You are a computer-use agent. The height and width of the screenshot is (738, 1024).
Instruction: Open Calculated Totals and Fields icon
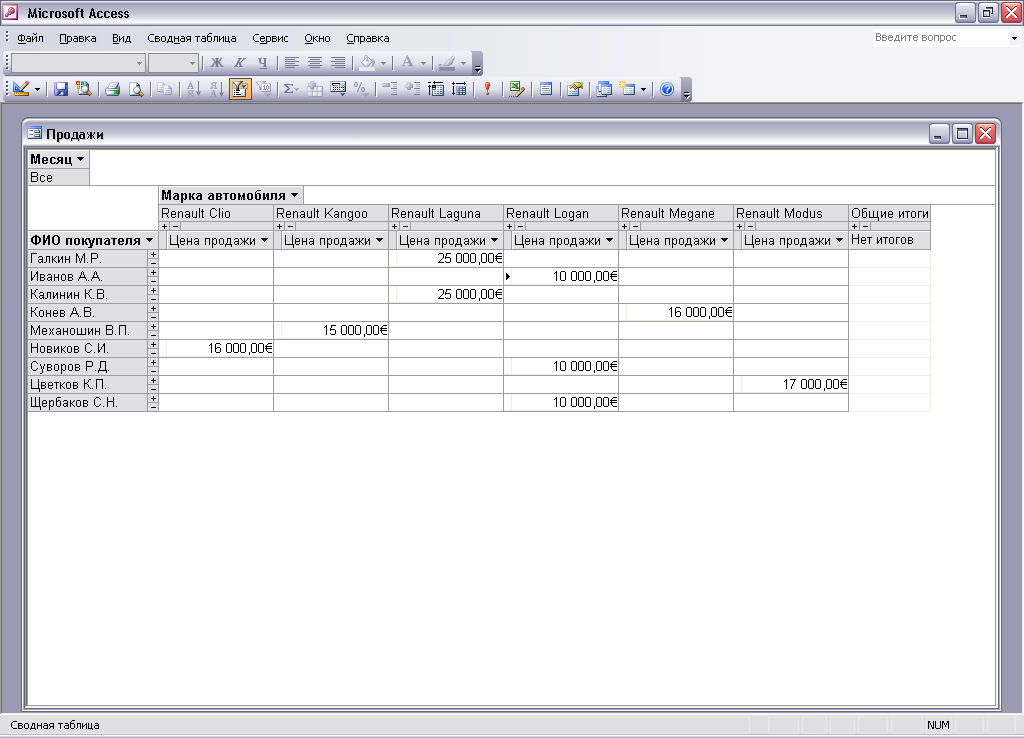click(x=338, y=89)
